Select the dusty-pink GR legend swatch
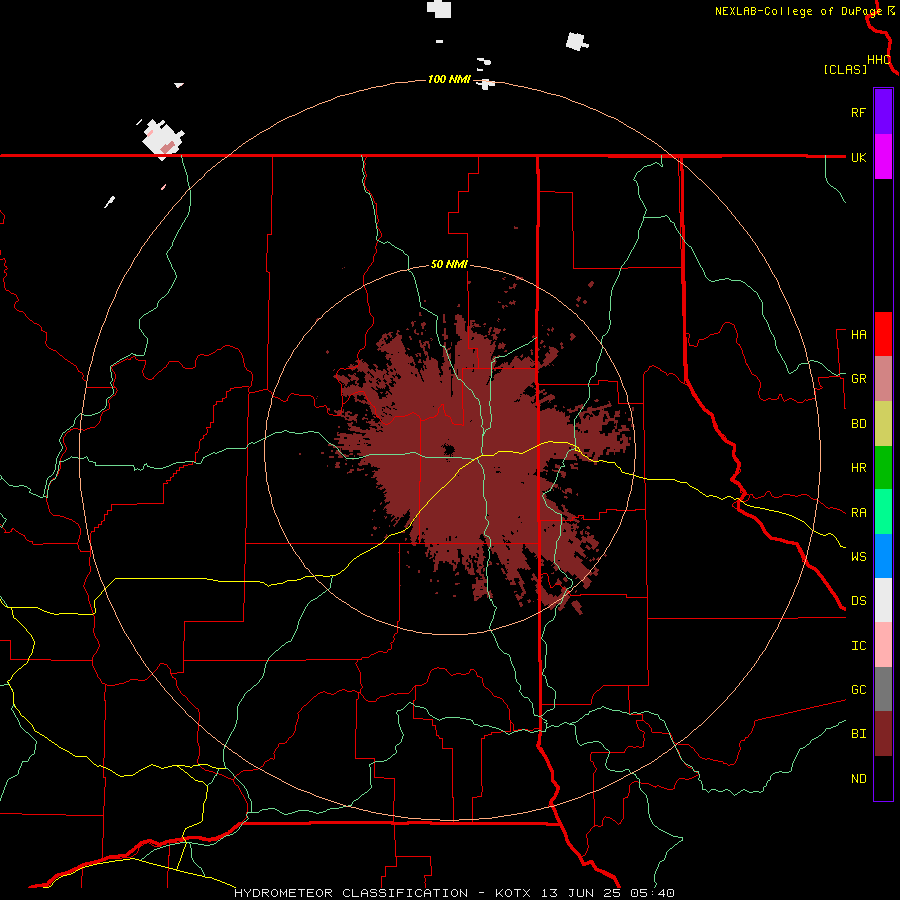Screen dimensions: 900x900 point(883,379)
